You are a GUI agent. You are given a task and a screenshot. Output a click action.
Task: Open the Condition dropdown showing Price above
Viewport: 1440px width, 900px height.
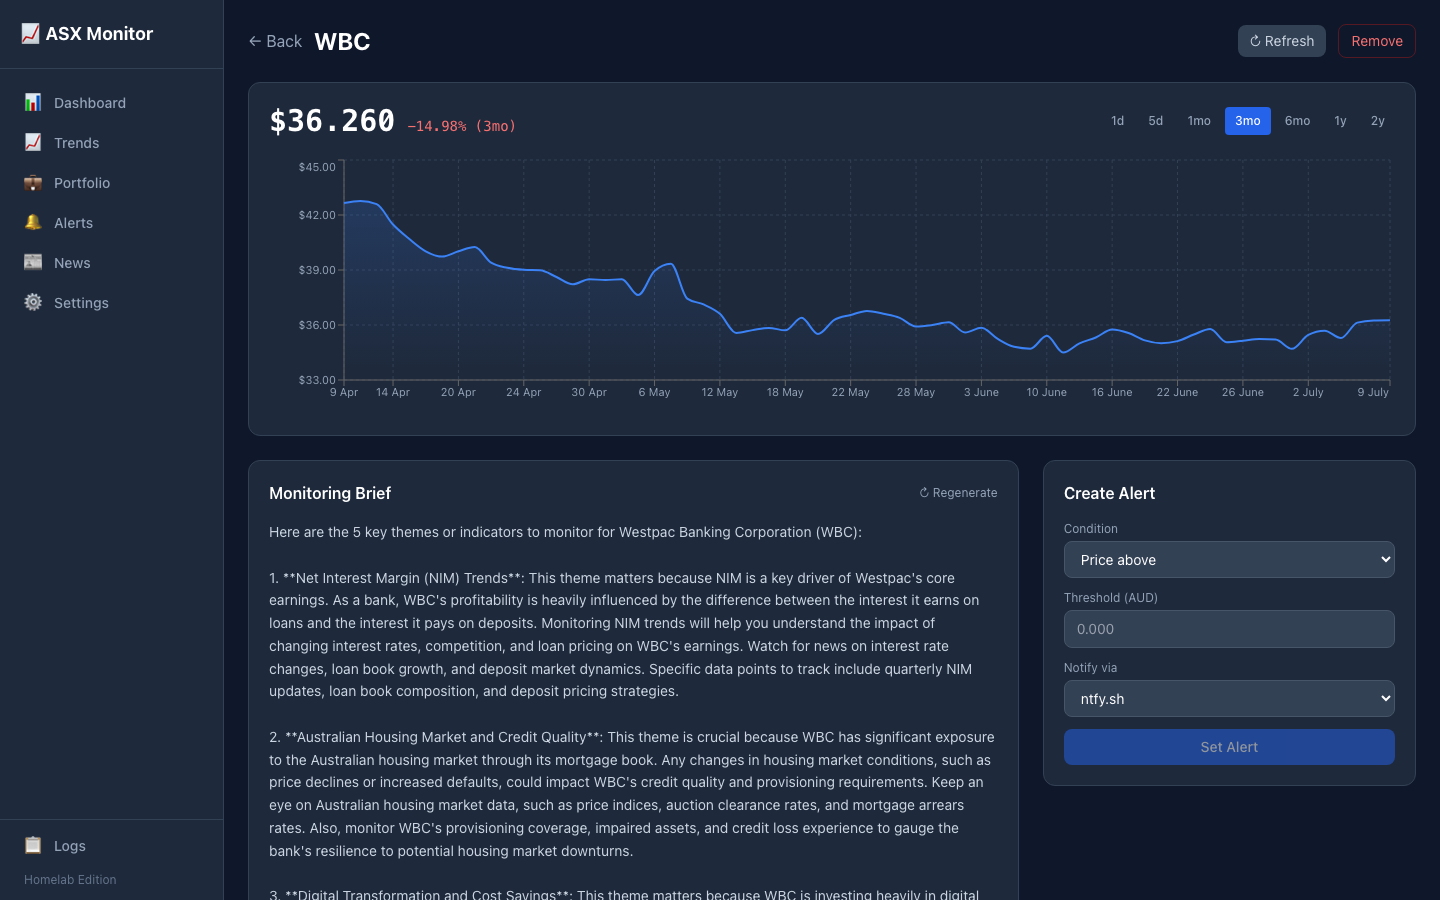(1229, 560)
